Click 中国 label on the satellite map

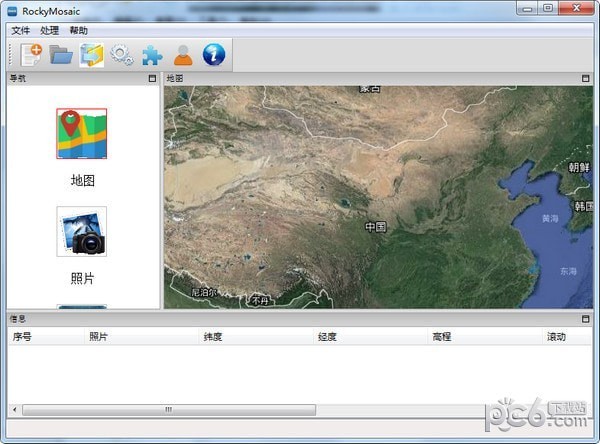375,227
